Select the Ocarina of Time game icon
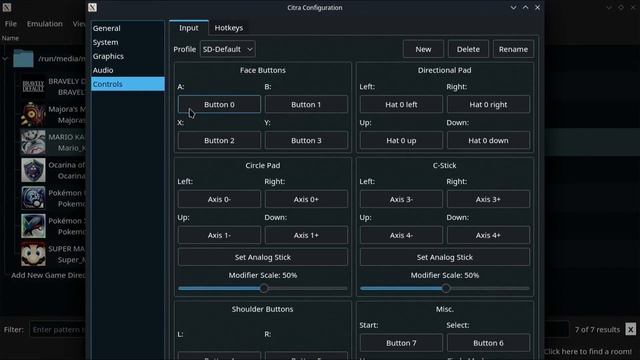This screenshot has height=360, width=640. 33,170
